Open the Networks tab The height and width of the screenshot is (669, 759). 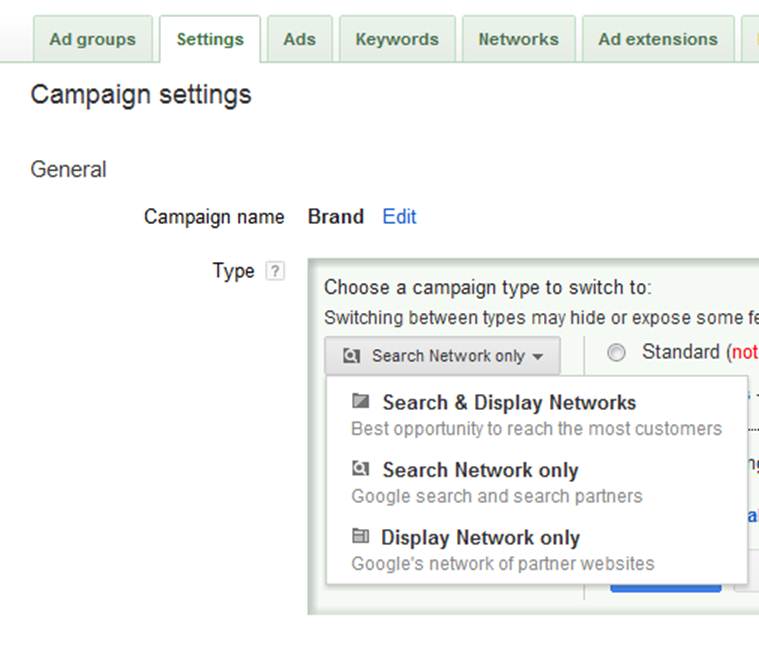click(x=518, y=39)
